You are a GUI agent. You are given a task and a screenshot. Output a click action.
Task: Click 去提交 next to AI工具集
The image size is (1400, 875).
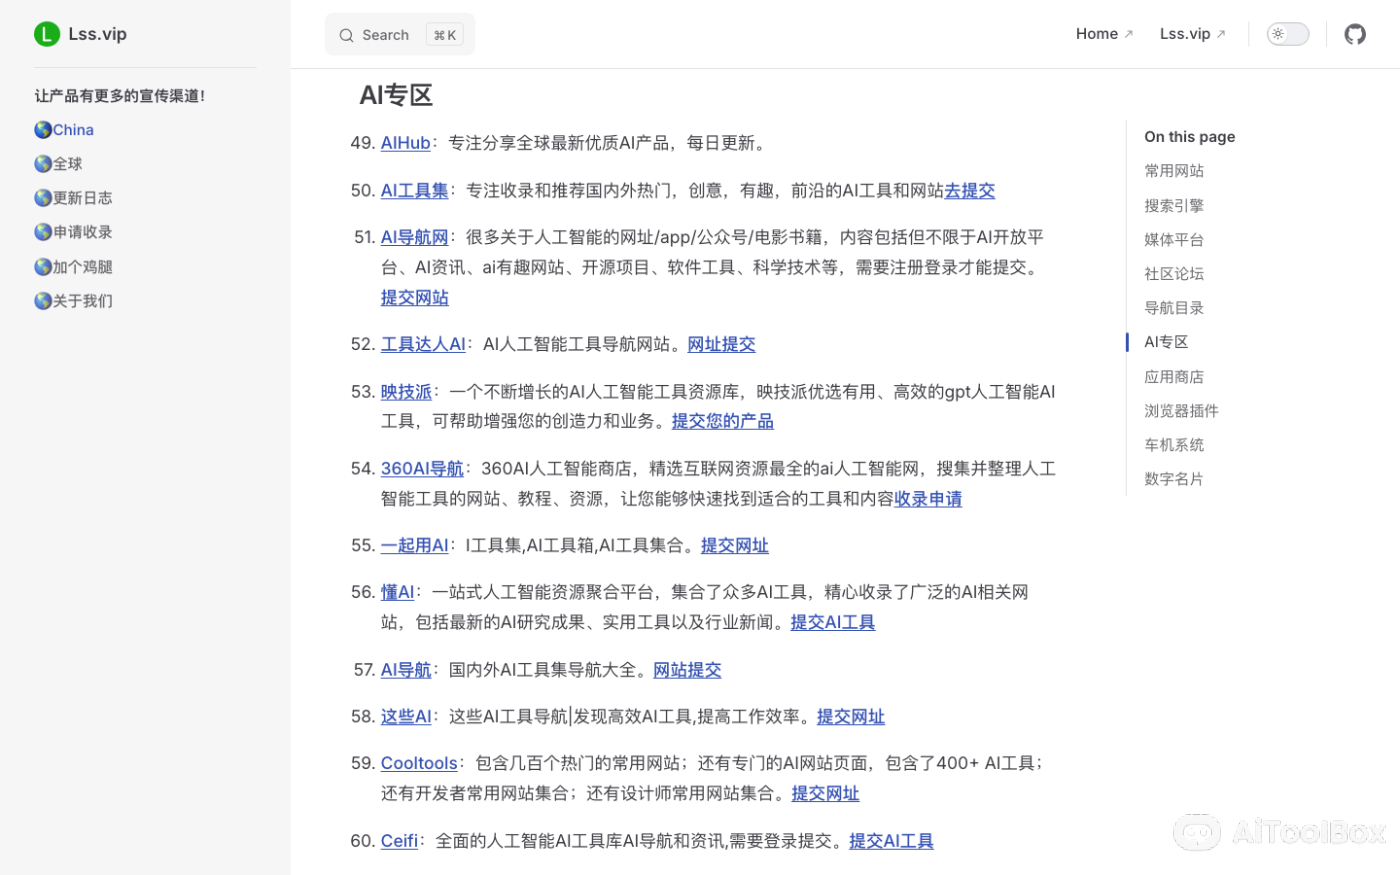(969, 190)
